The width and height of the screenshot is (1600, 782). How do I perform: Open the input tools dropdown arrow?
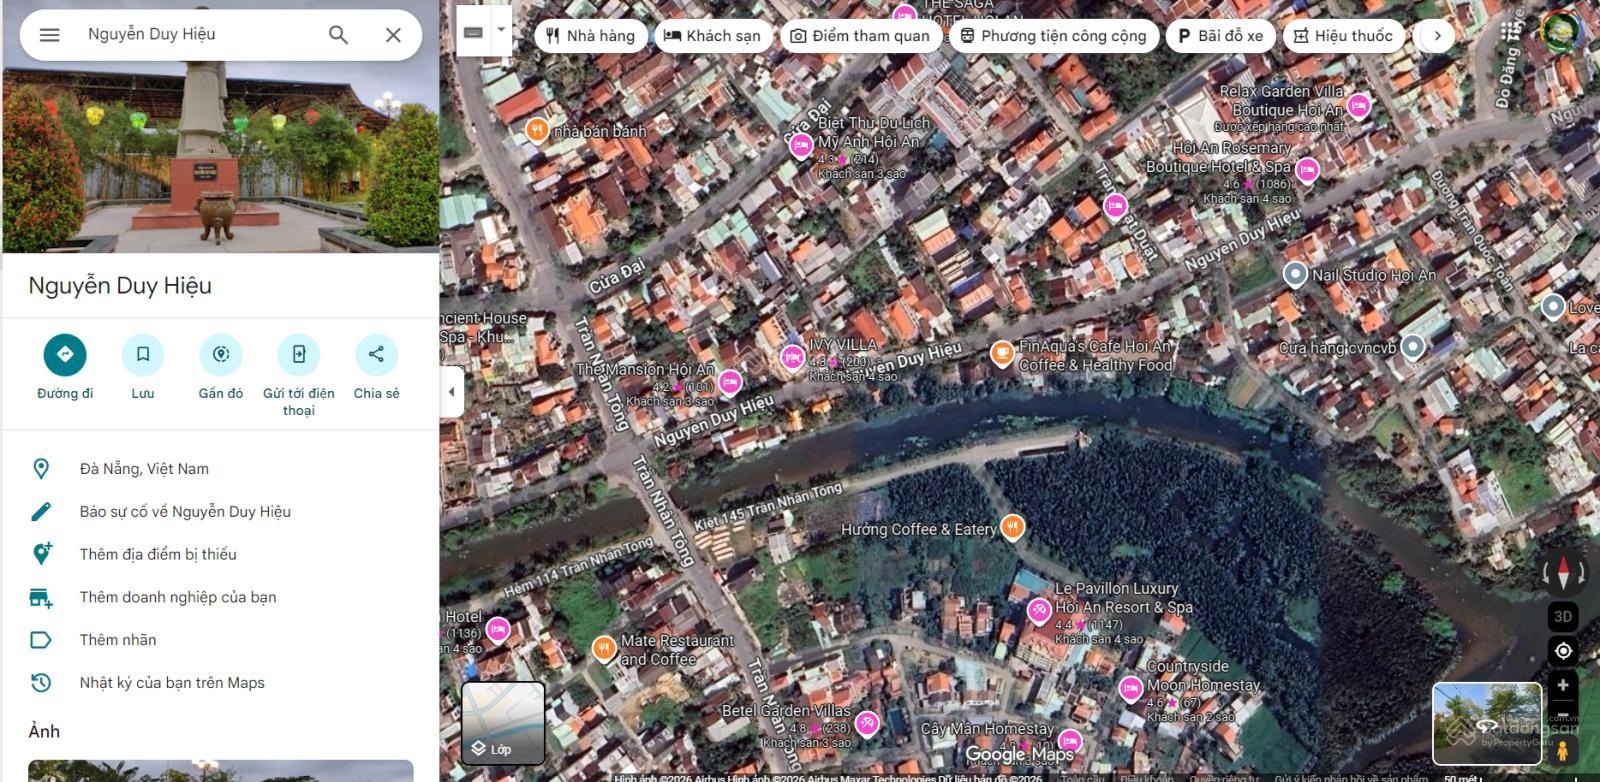(x=501, y=32)
